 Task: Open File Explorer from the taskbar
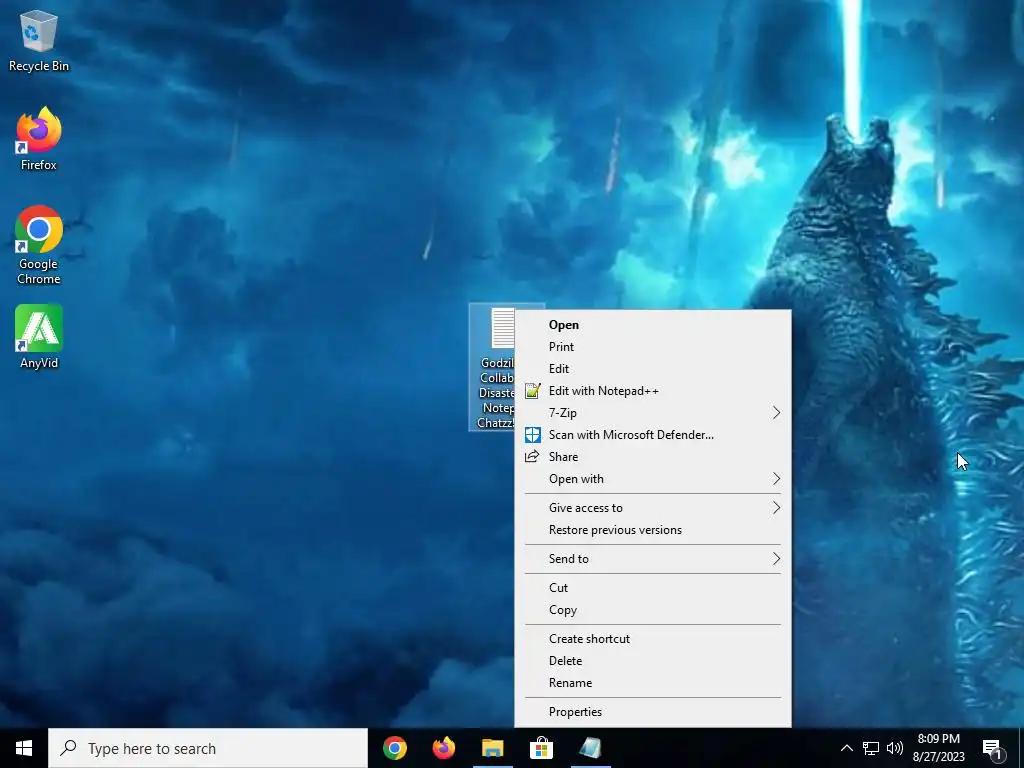493,748
